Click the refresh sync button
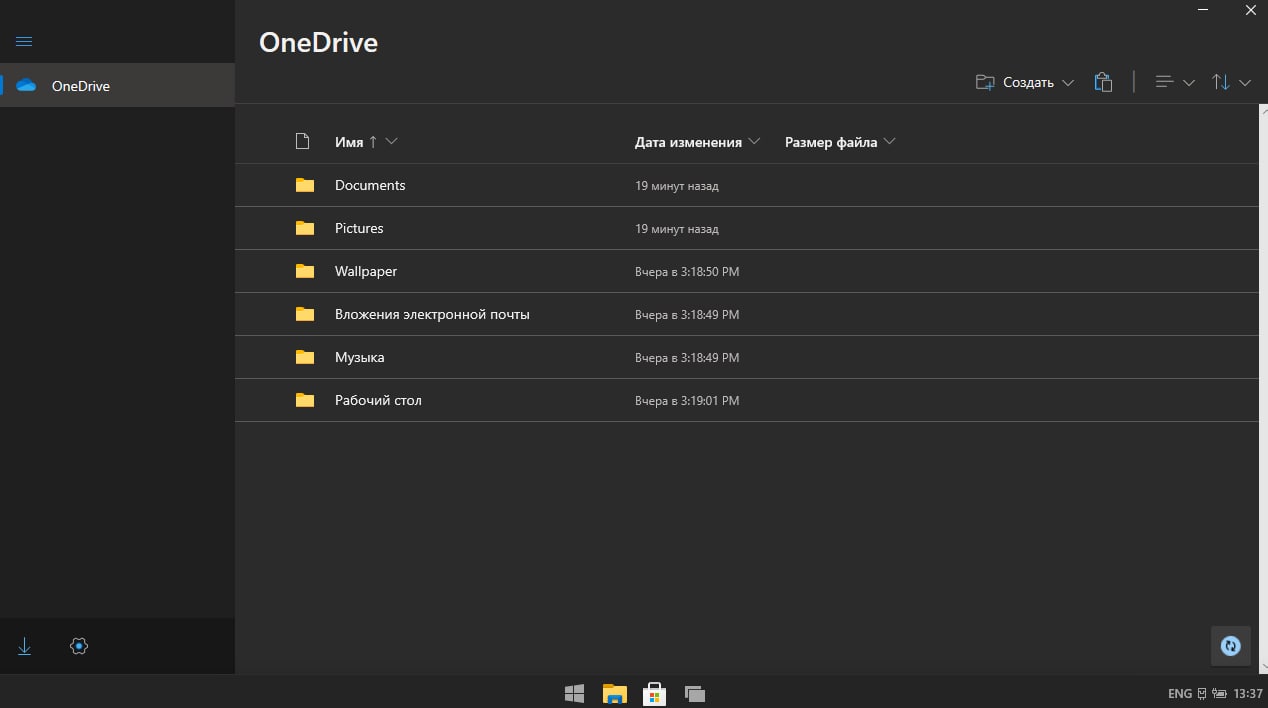The width and height of the screenshot is (1268, 708). tap(1231, 646)
